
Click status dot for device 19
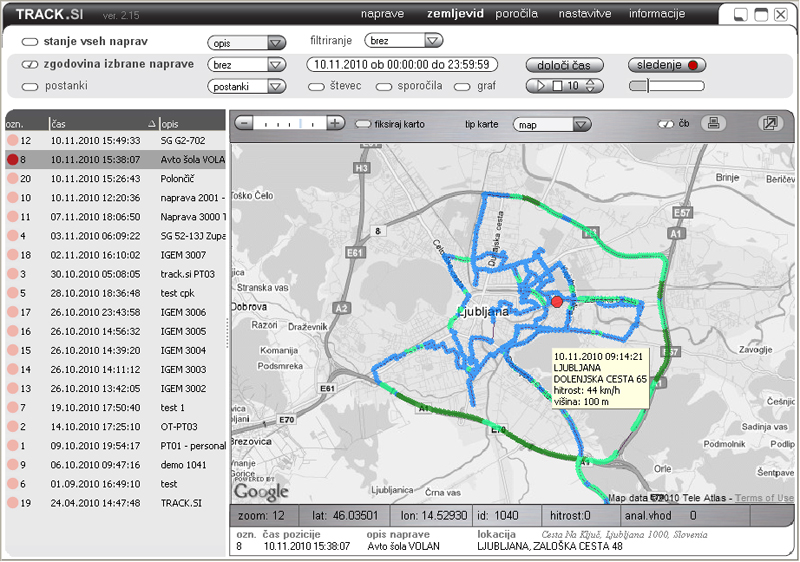click(12, 503)
